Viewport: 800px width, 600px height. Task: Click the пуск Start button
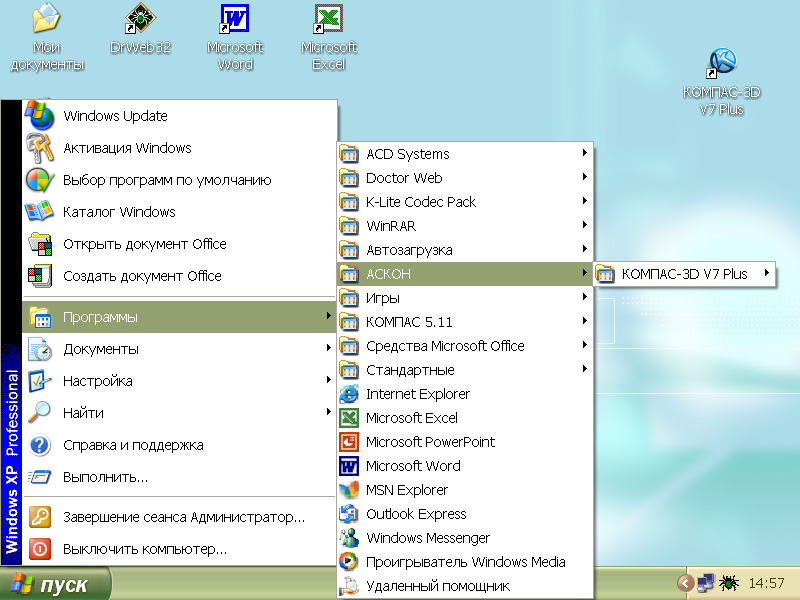click(55, 584)
